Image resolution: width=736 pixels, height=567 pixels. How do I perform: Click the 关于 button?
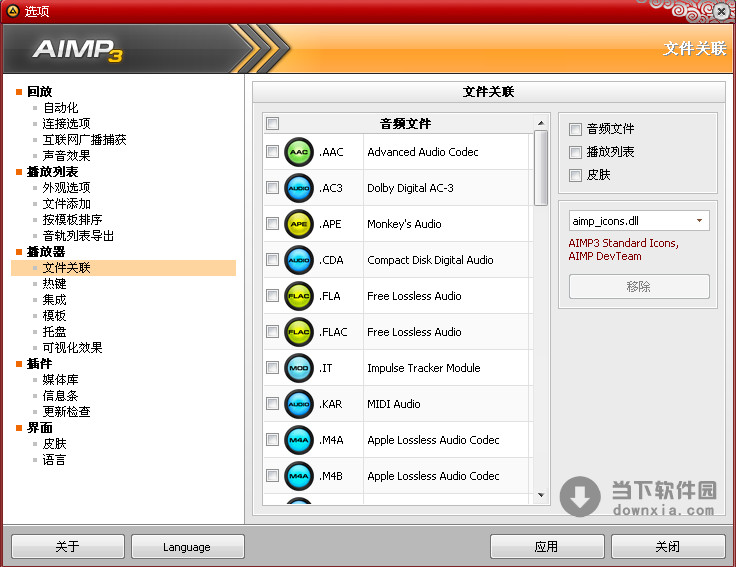(x=68, y=546)
